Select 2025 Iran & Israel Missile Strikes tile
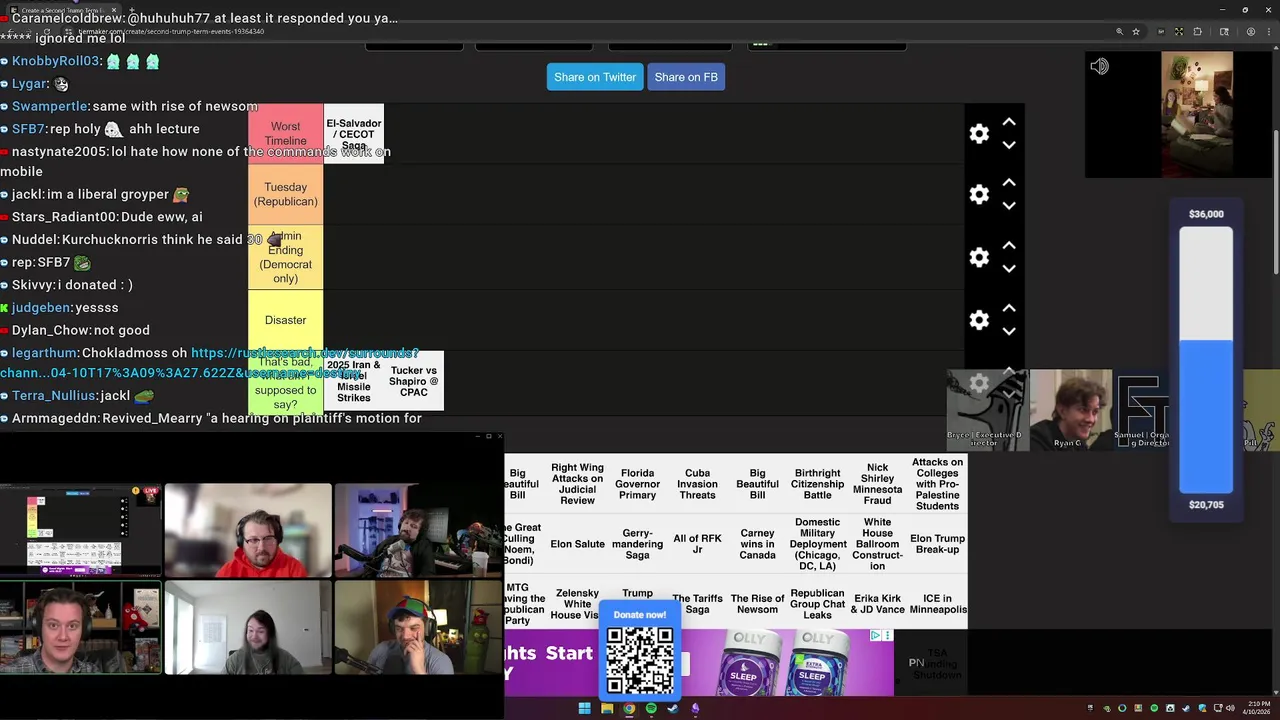This screenshot has width=1280, height=720. click(354, 381)
